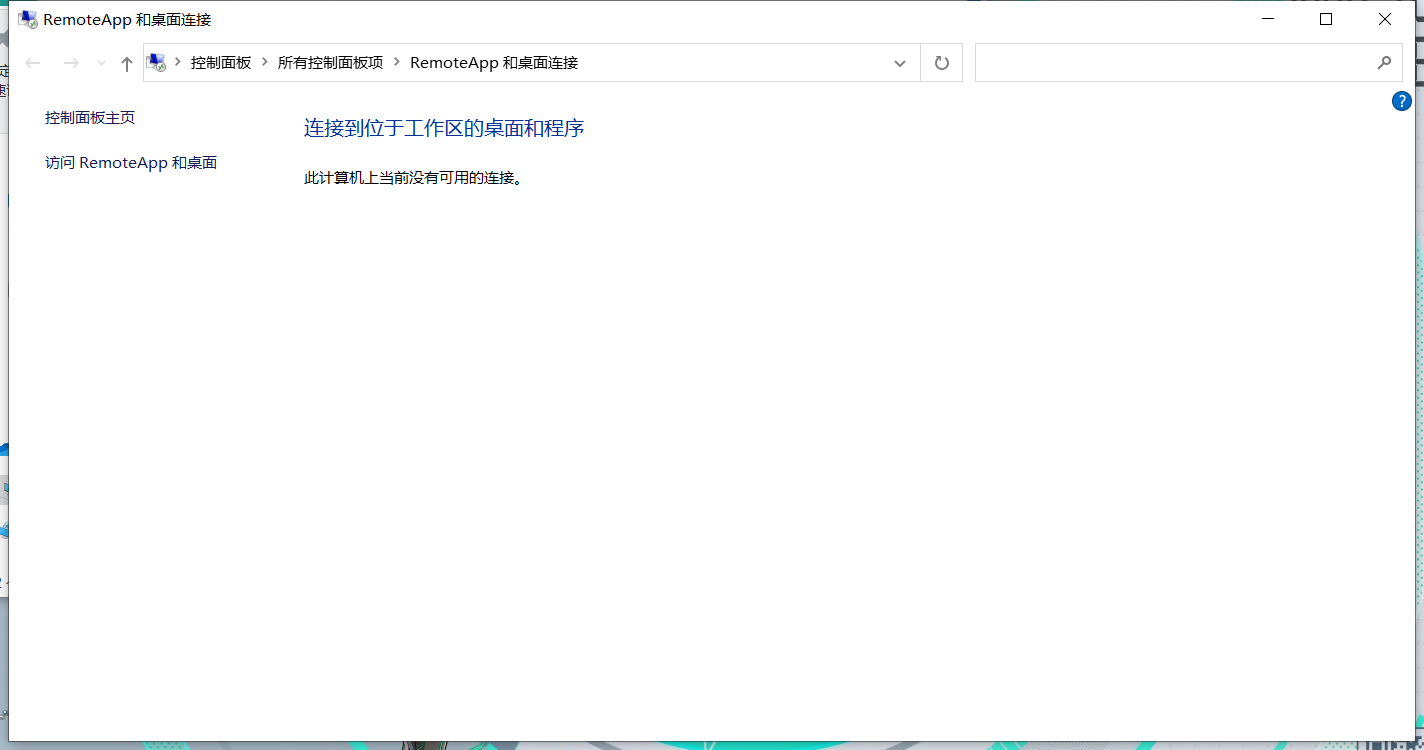Screen dimensions: 1424x750
Task: Open 控制面板主页 link
Action: [90, 118]
